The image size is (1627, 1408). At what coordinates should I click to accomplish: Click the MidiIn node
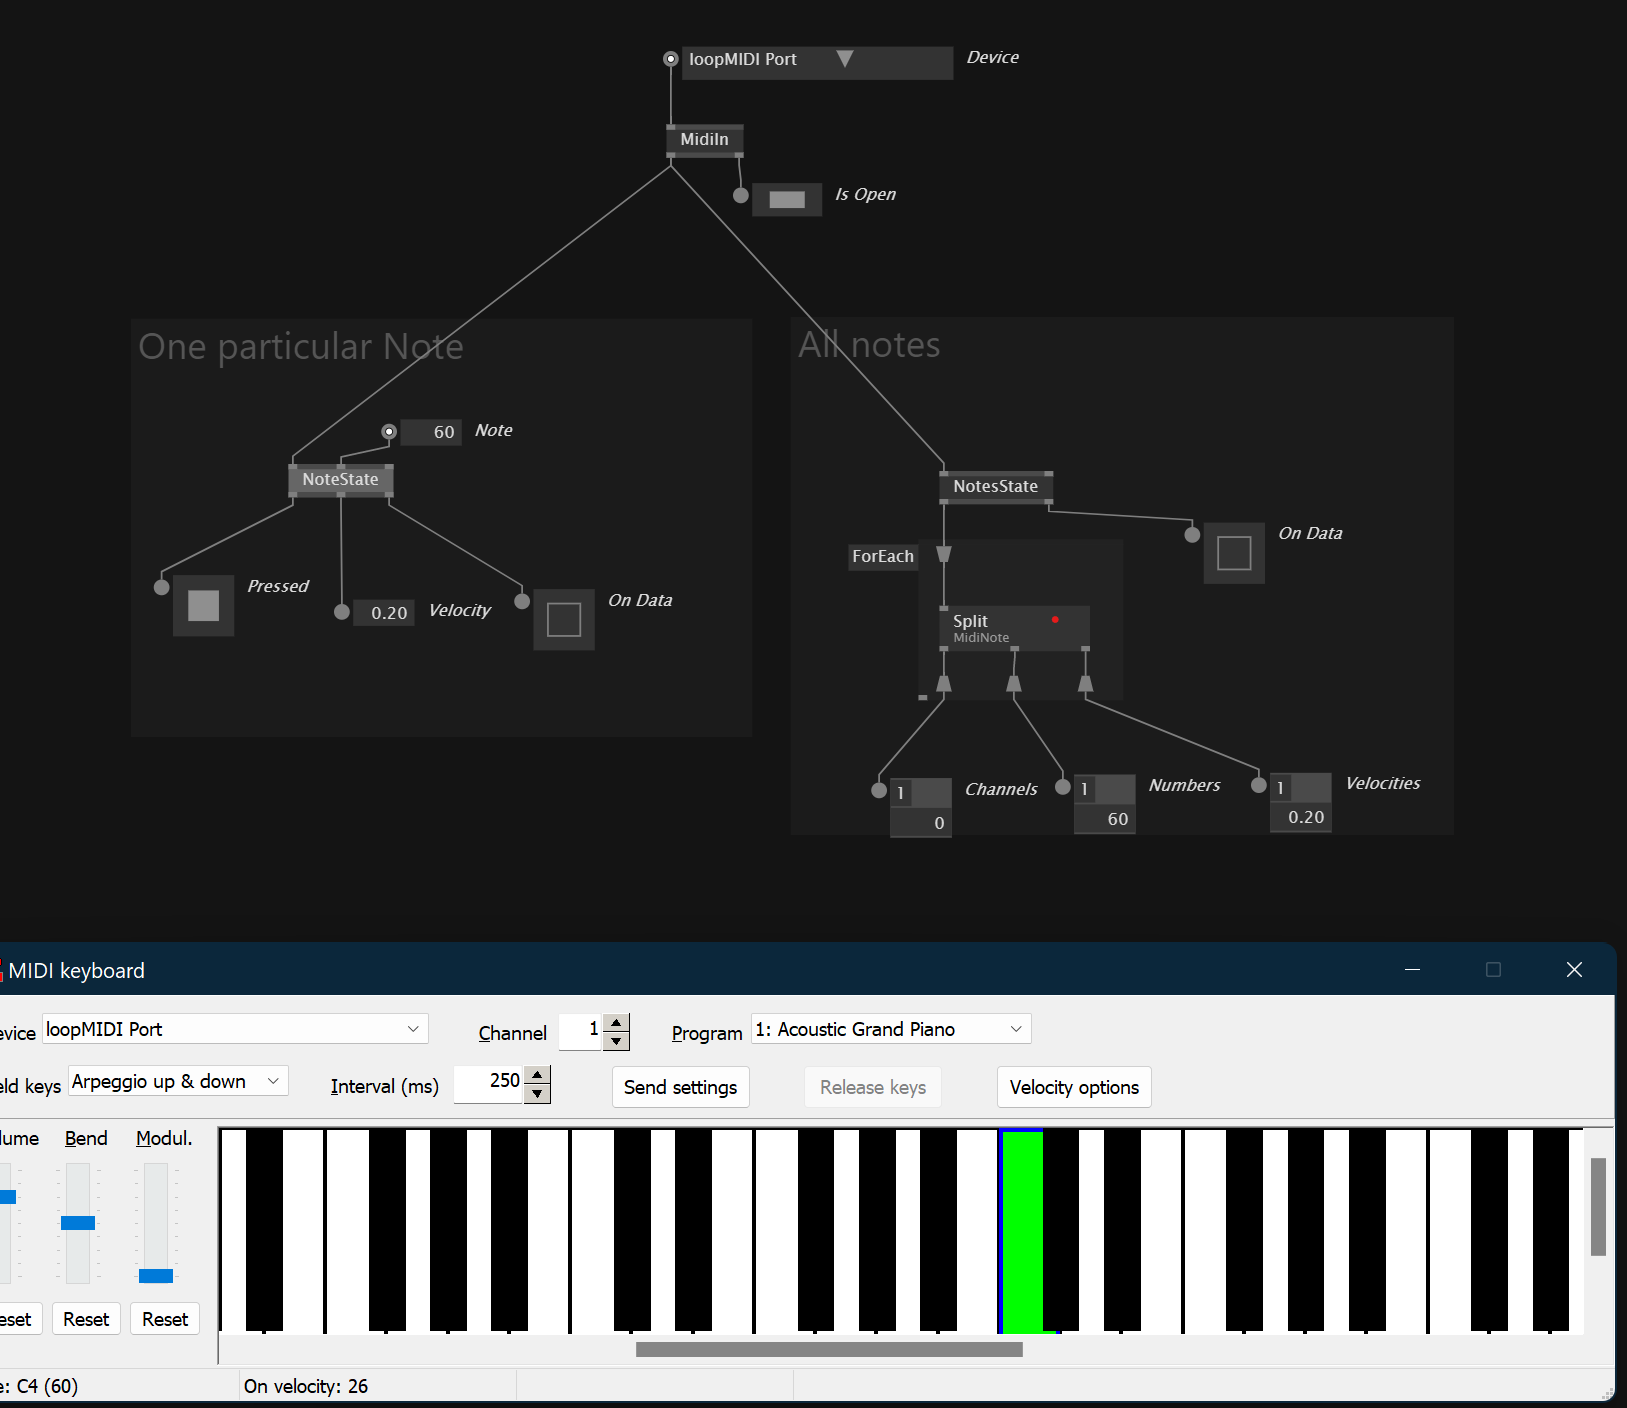point(704,140)
